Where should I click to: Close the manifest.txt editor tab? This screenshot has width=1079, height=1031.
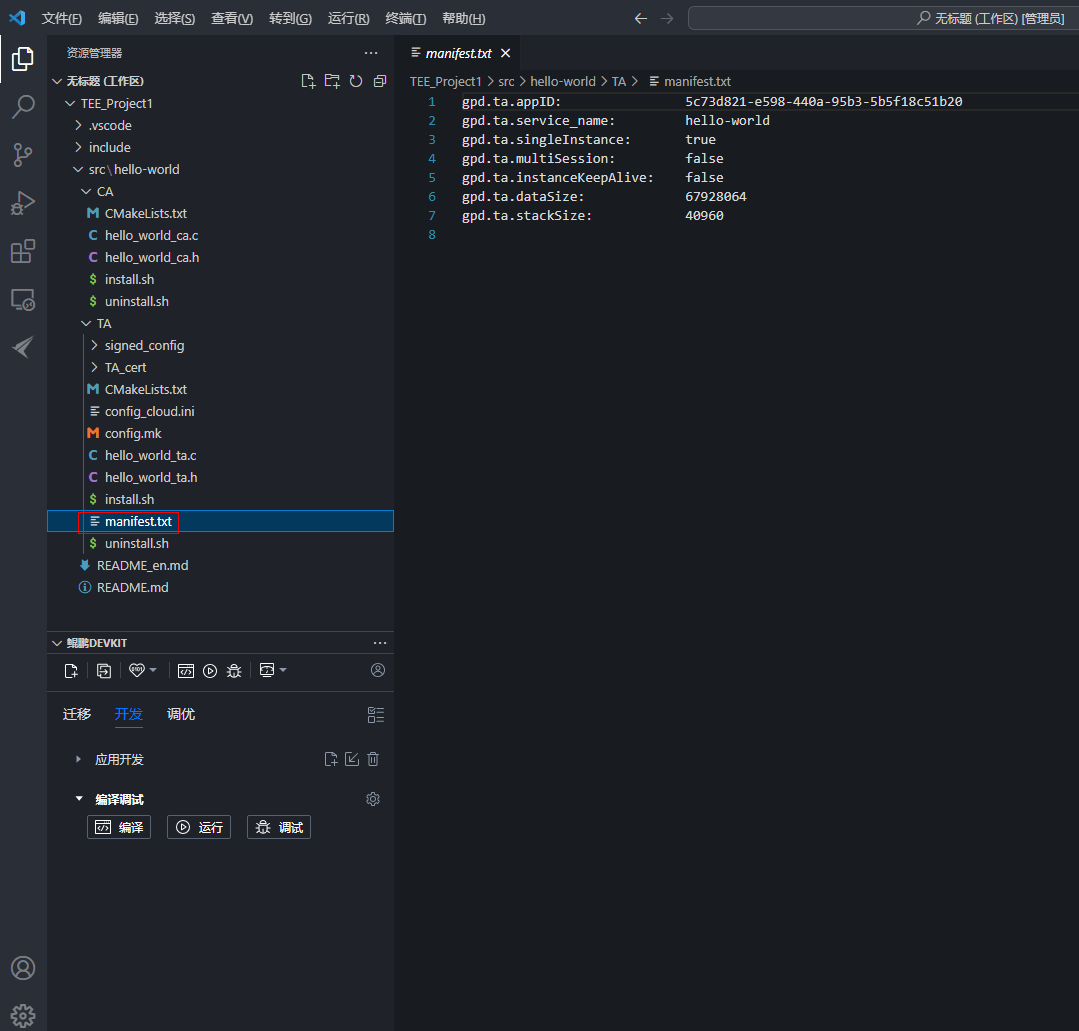(506, 53)
